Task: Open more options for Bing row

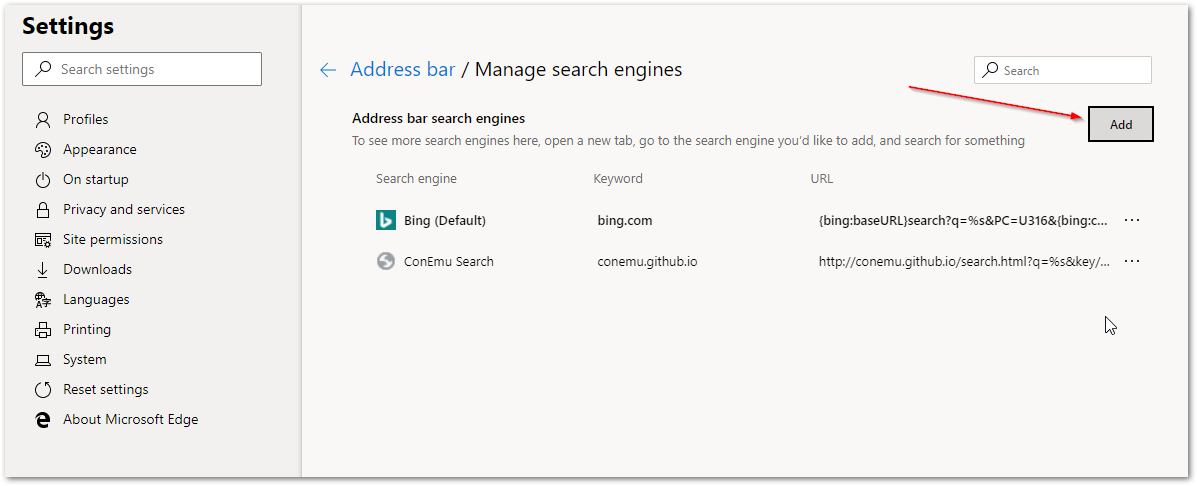Action: pos(1132,220)
